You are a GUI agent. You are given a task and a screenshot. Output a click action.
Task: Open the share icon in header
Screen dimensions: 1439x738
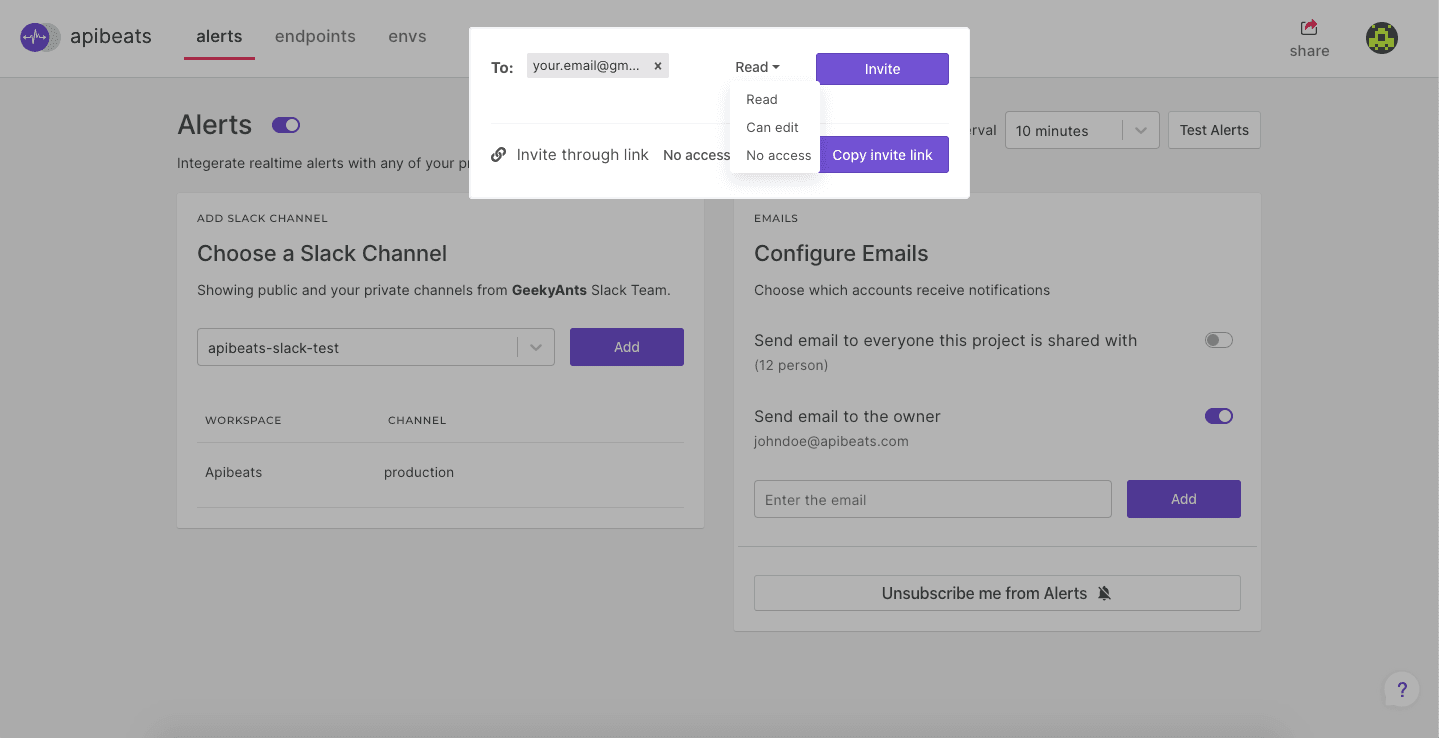tap(1309, 28)
